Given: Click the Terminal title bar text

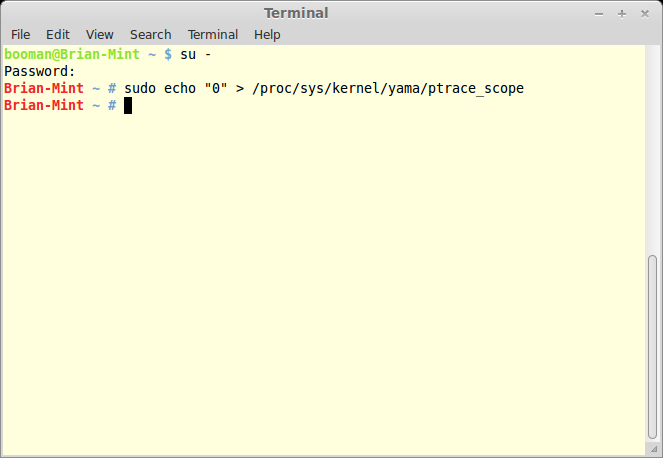Looking at the screenshot, I should pyautogui.click(x=296, y=14).
